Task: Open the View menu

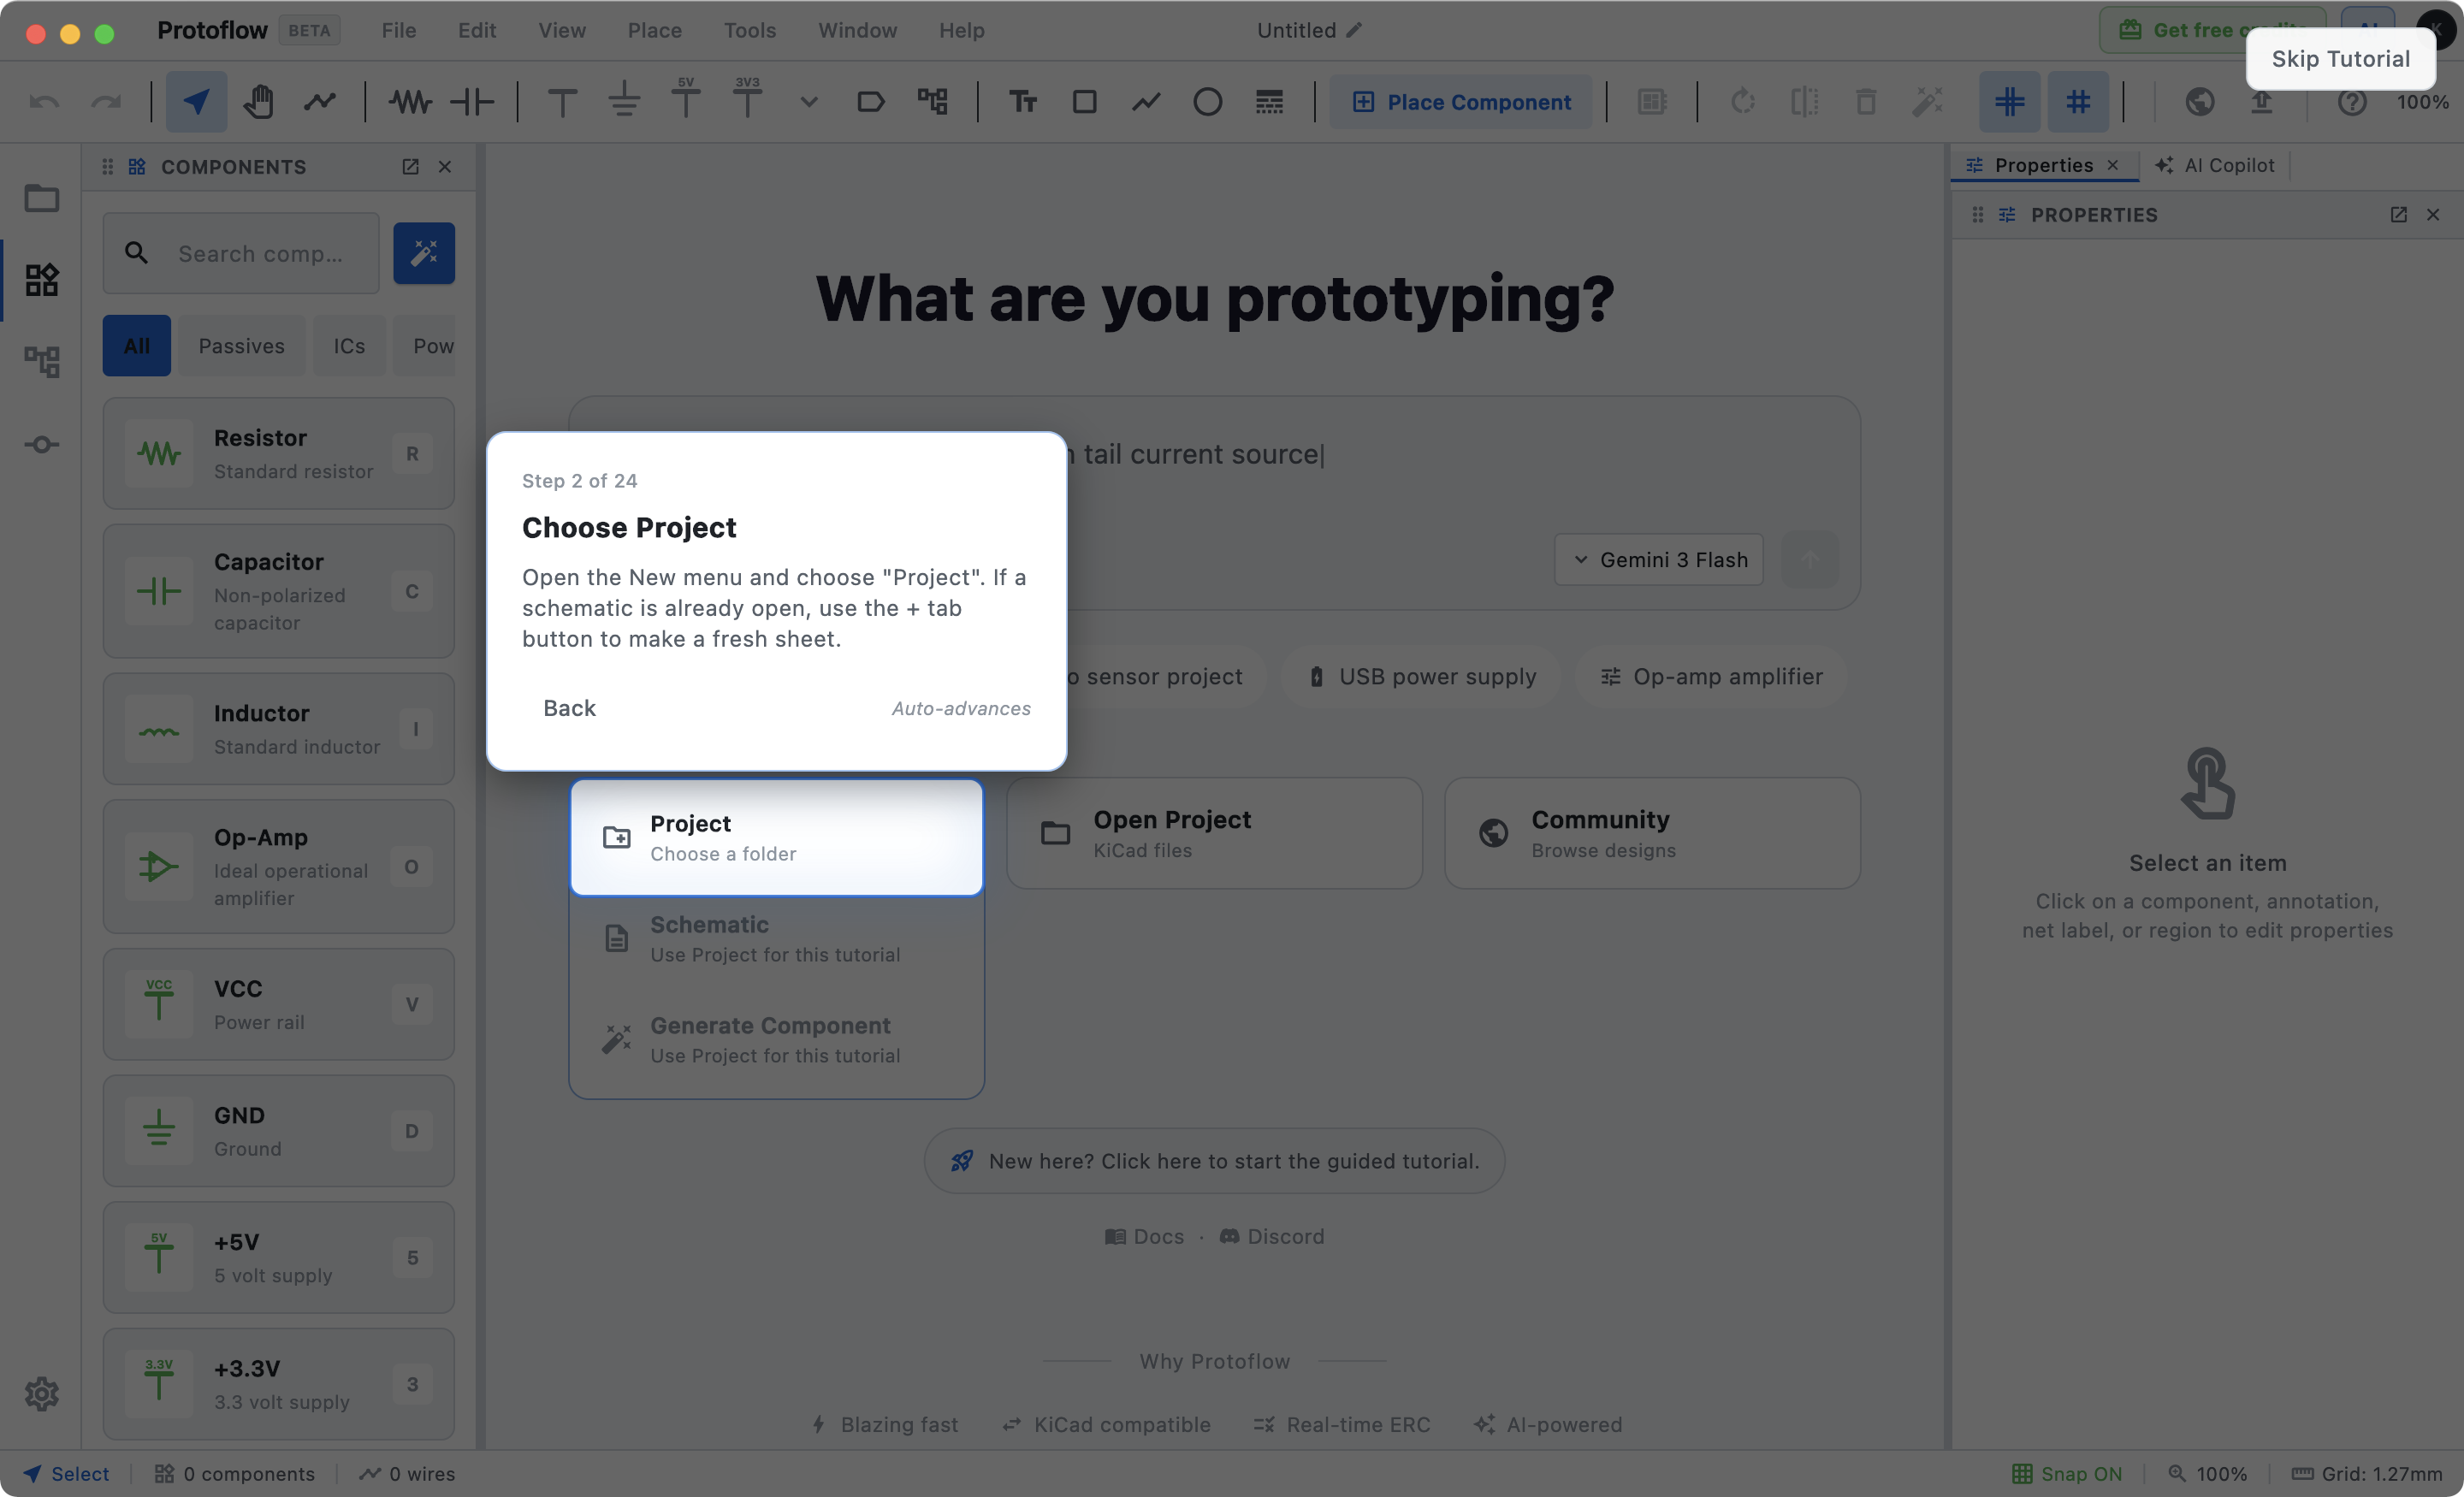Action: pos(562,30)
